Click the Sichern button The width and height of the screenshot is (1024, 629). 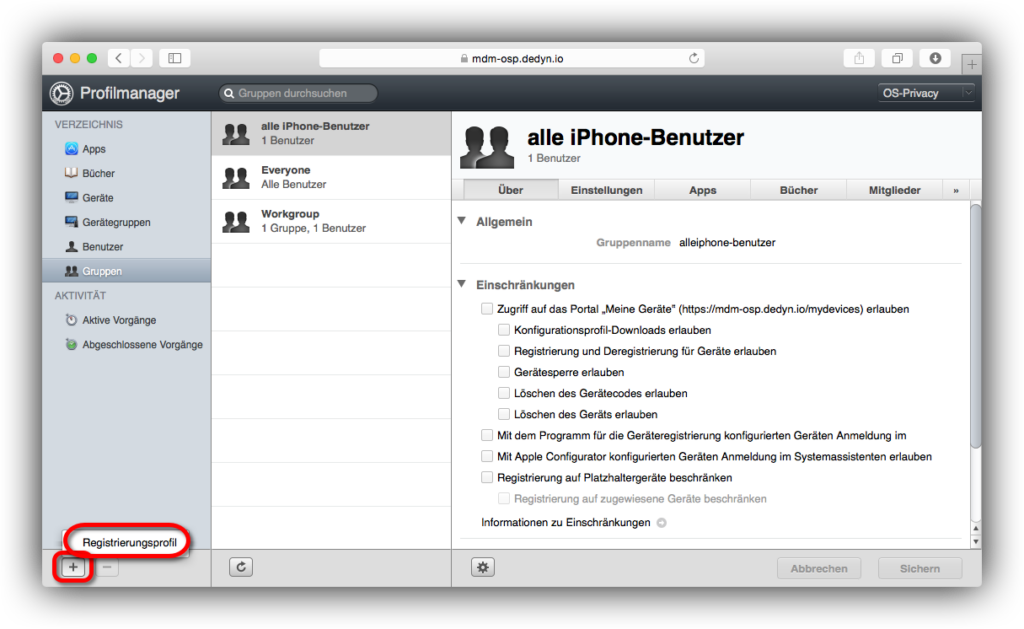[920, 568]
